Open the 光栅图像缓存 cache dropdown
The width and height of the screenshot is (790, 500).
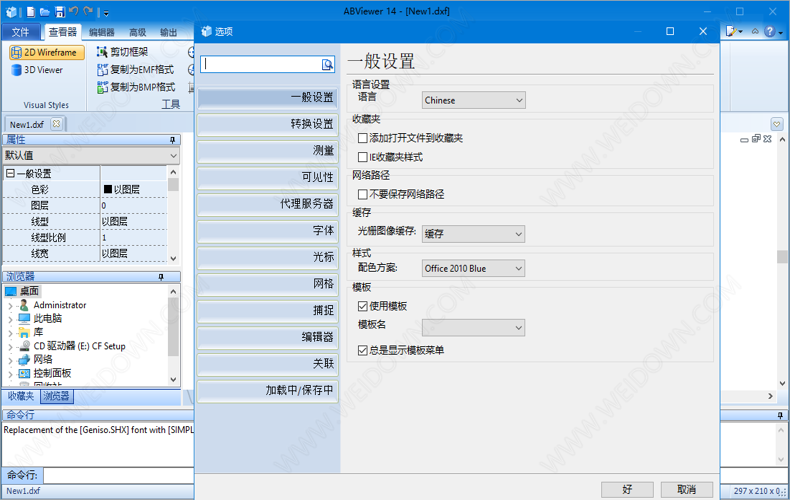tap(473, 234)
